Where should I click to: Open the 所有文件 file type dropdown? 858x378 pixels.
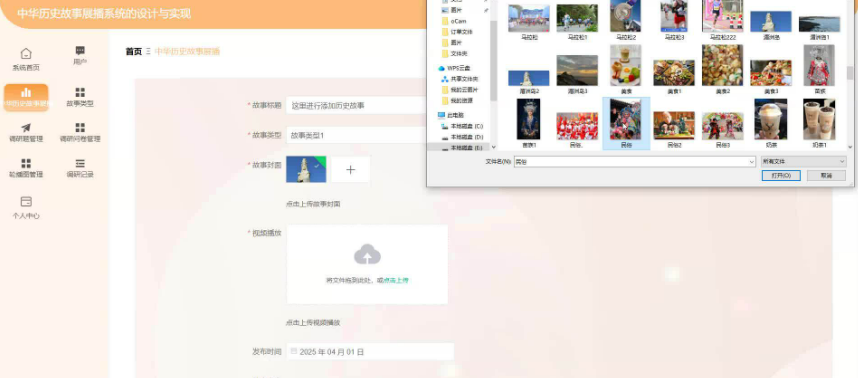[803, 162]
